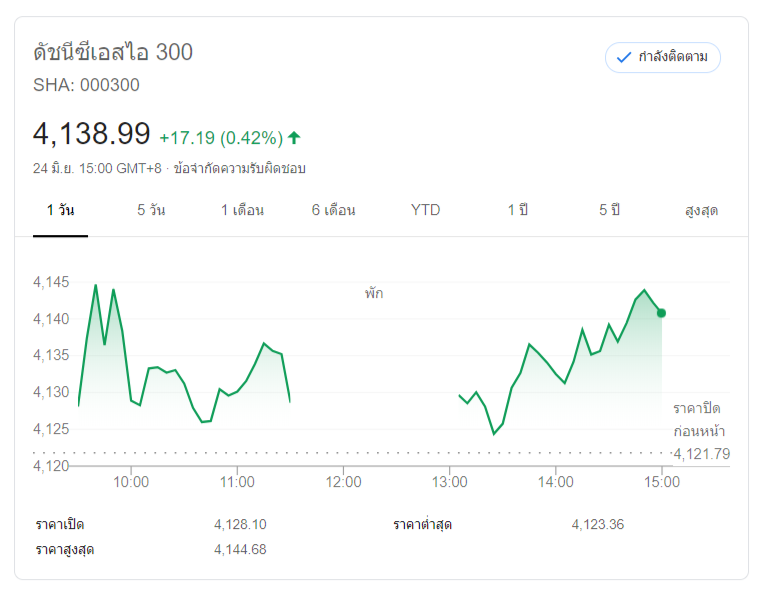Click the green up arrow icon
The width and height of the screenshot is (765, 589).
click(x=294, y=137)
